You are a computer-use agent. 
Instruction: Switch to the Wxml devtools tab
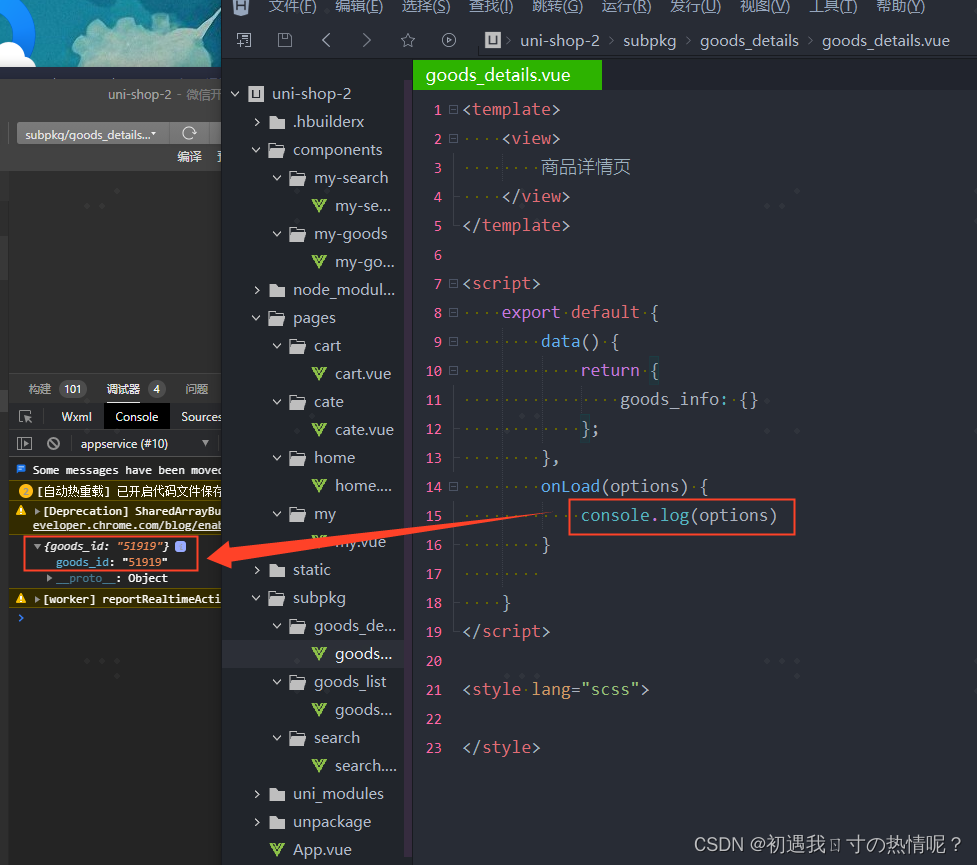click(x=77, y=417)
